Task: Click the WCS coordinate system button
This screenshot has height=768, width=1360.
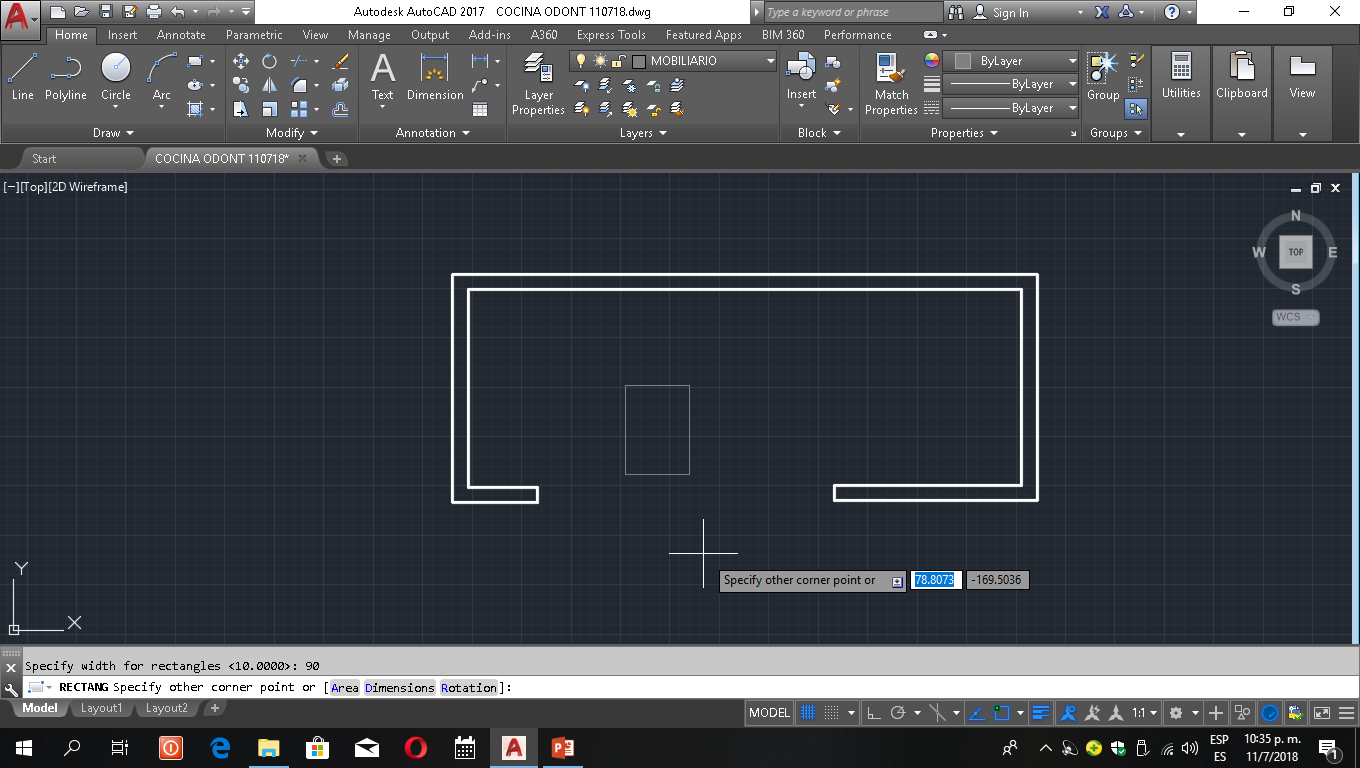Action: 1295,317
